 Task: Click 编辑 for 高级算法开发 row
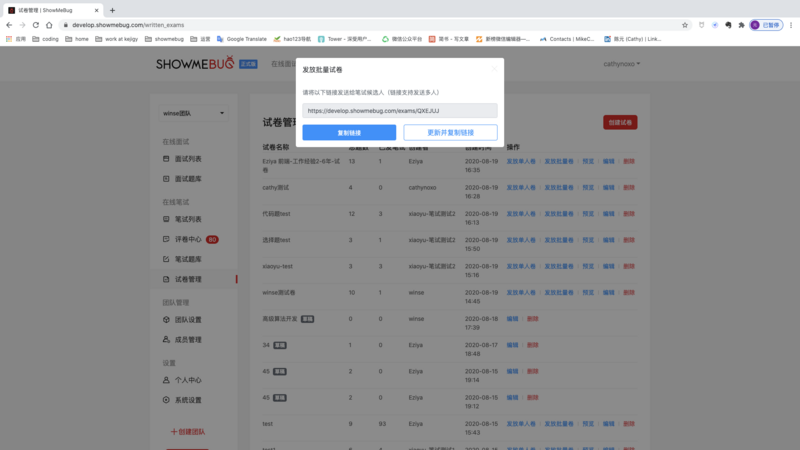click(512, 319)
